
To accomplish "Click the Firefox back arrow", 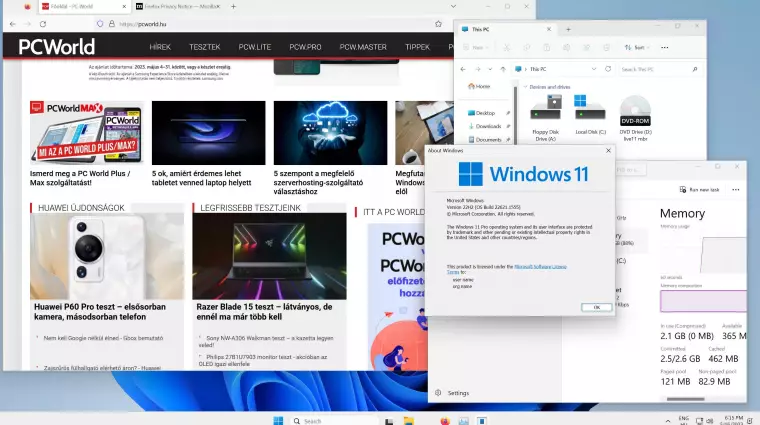I will 13,24.
